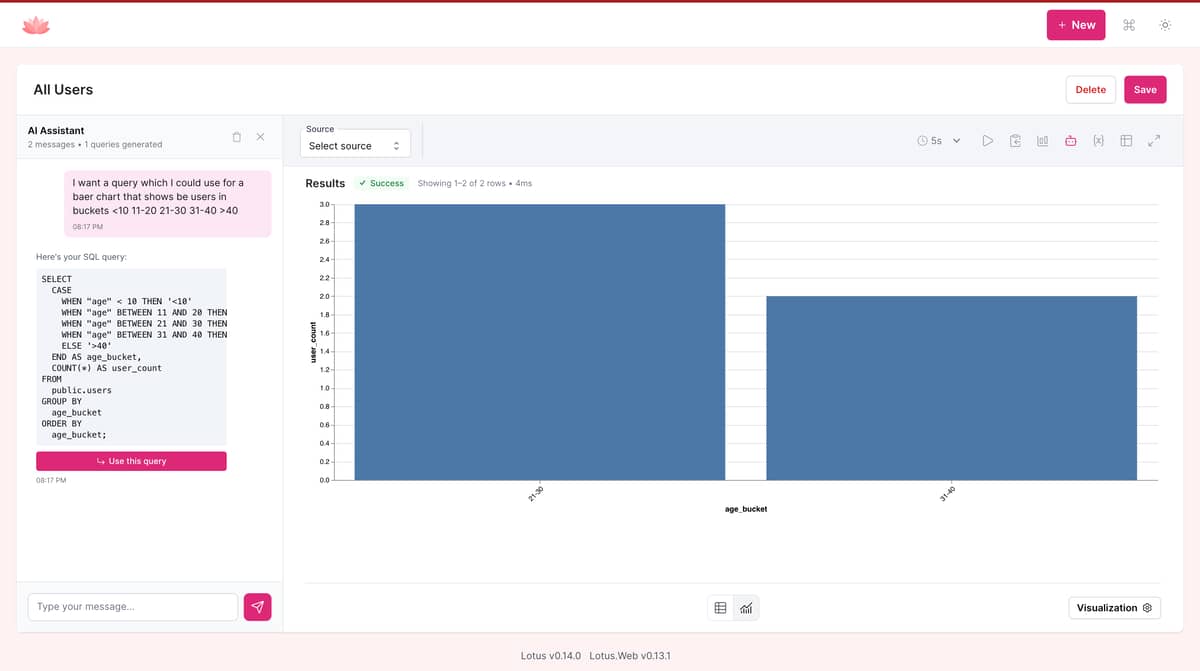Run the query with the play icon
The height and width of the screenshot is (671, 1200).
[987, 141]
